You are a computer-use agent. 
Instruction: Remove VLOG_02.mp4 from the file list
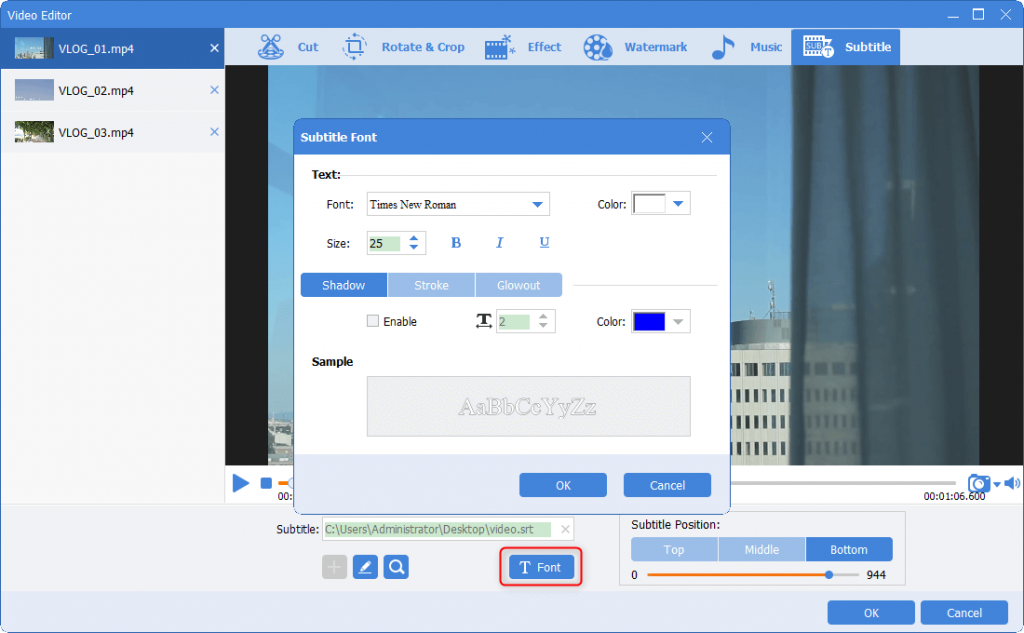coord(214,90)
